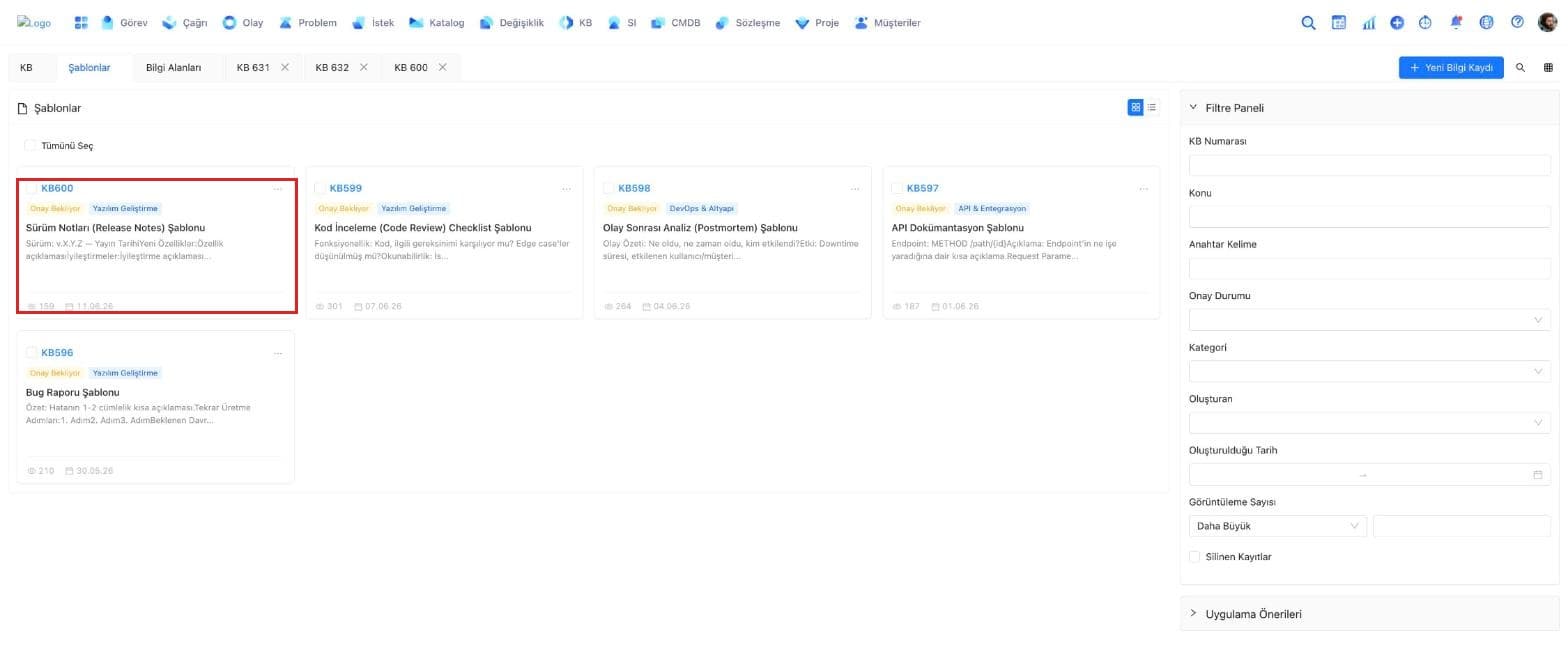The image size is (1568, 650).
Task: Open the Kategori dropdown
Action: tap(1369, 371)
